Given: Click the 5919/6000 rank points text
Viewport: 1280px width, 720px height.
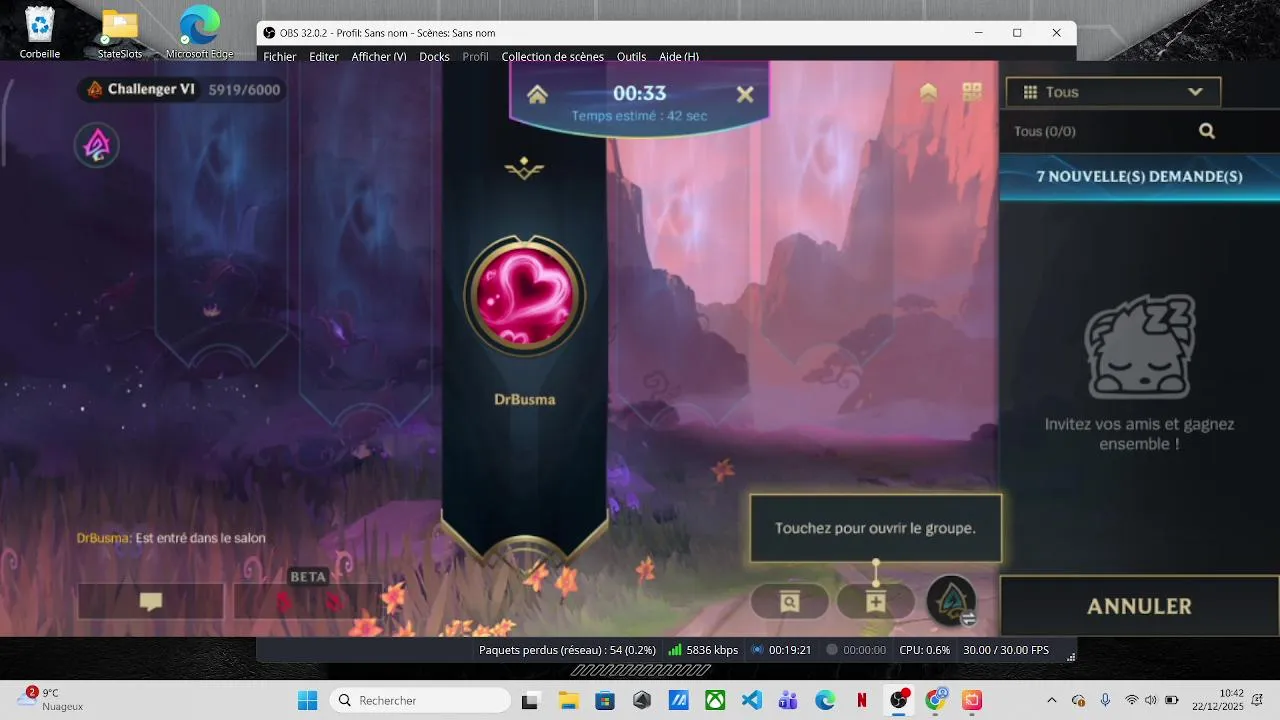Looking at the screenshot, I should point(244,89).
